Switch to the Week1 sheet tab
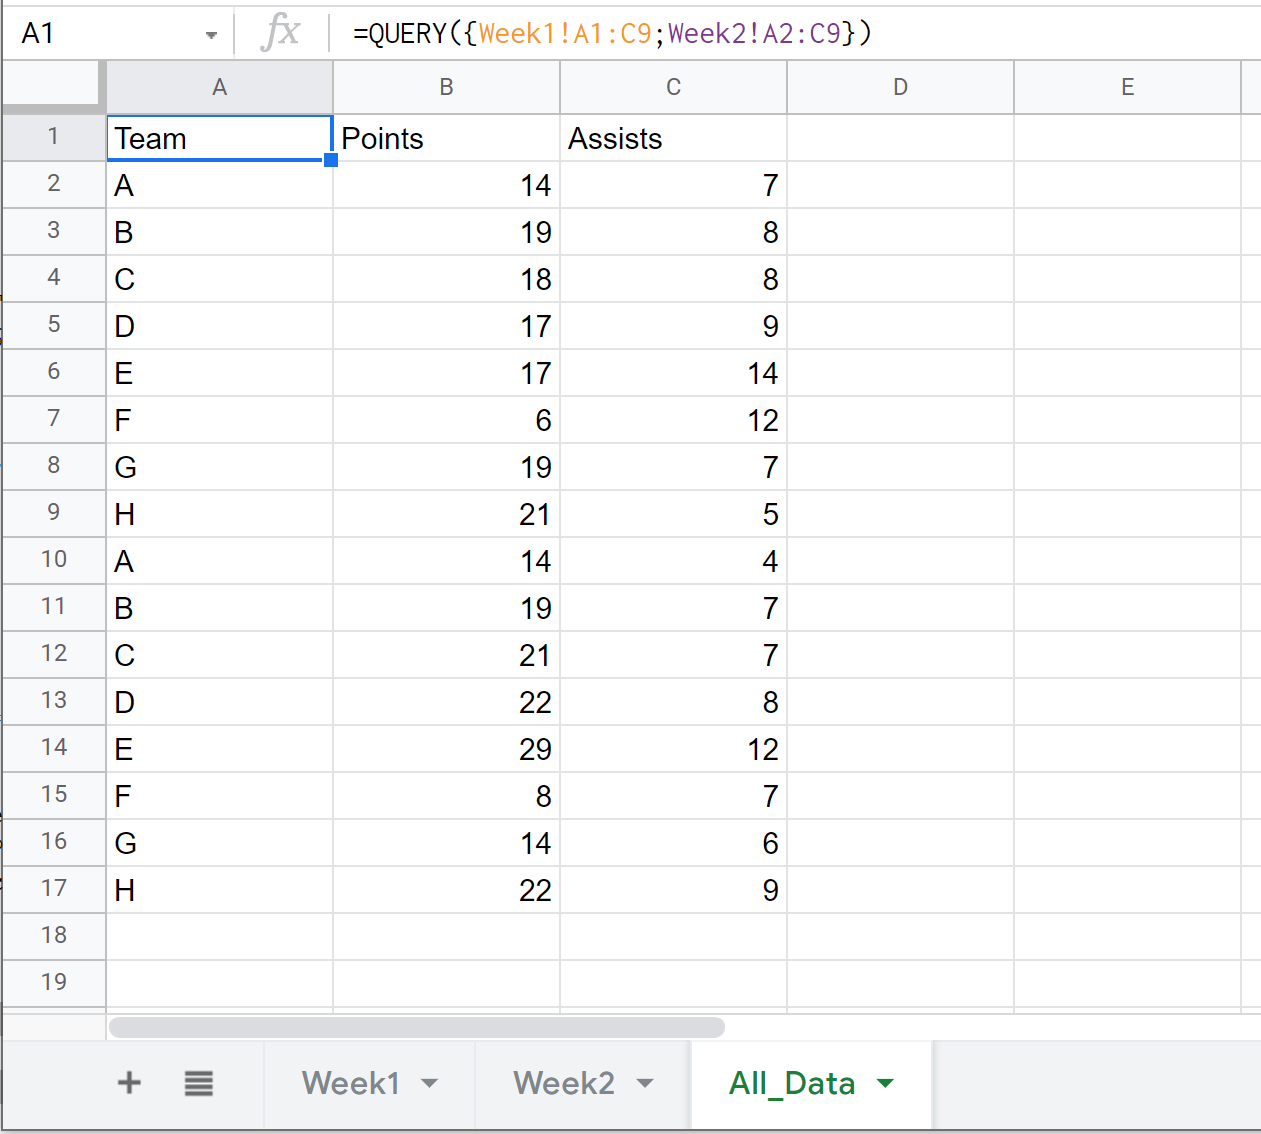The height and width of the screenshot is (1134, 1261). click(351, 1083)
